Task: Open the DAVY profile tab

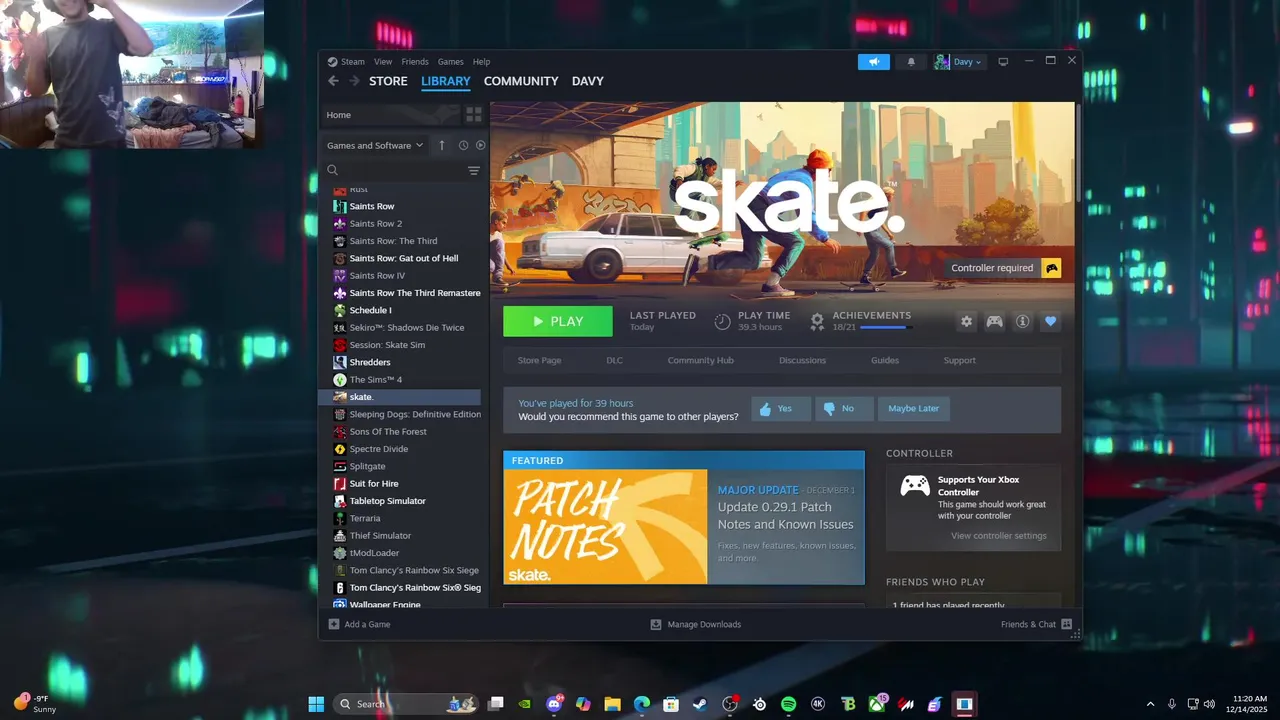Action: (x=588, y=81)
